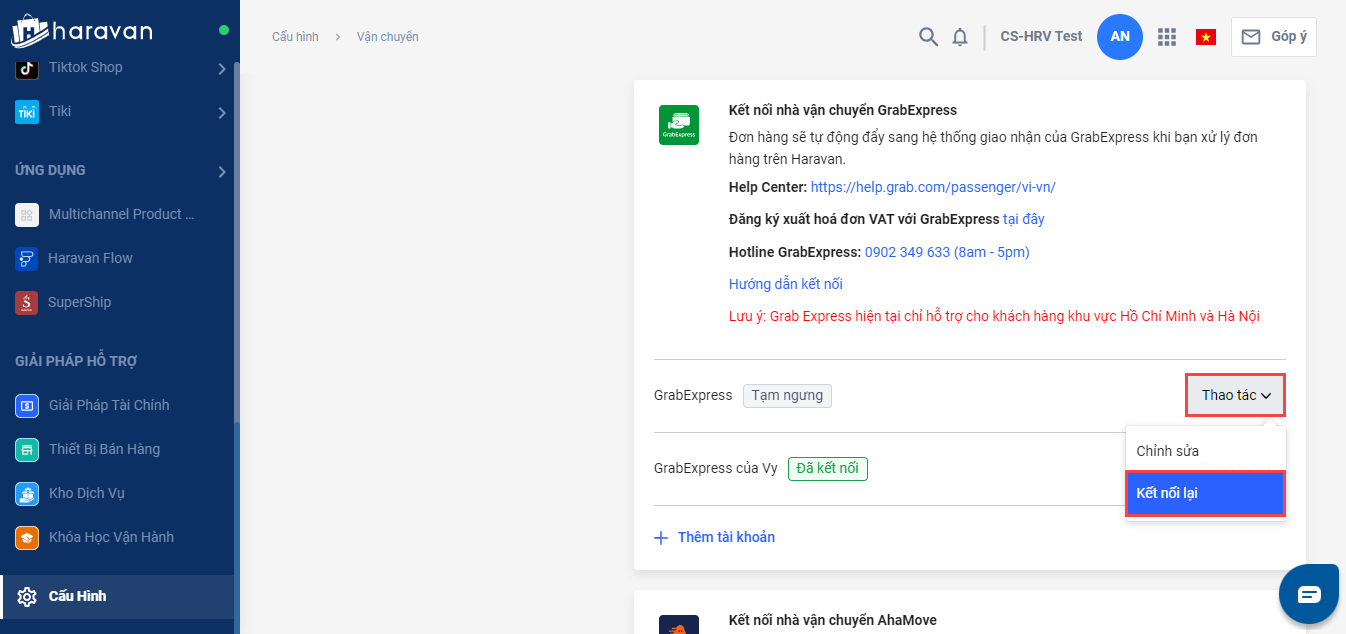Go to Cấu hình breadcrumb
1346x634 pixels.
pyautogui.click(x=295, y=37)
